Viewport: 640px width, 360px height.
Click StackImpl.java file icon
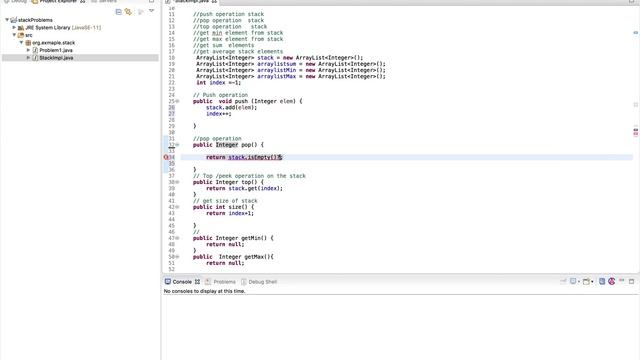[x=35, y=58]
